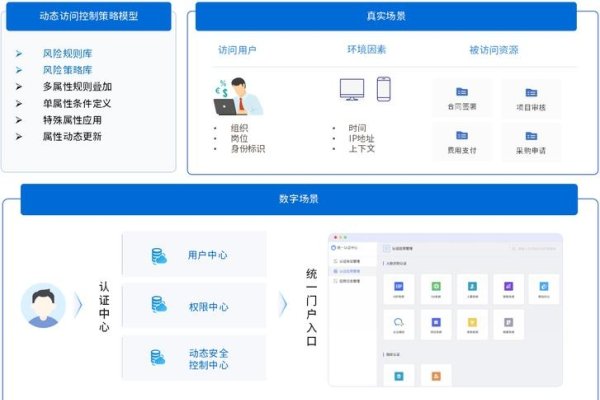This screenshot has height=400, width=600.
Task: Click the 时间 bullet text
Action: (357, 128)
